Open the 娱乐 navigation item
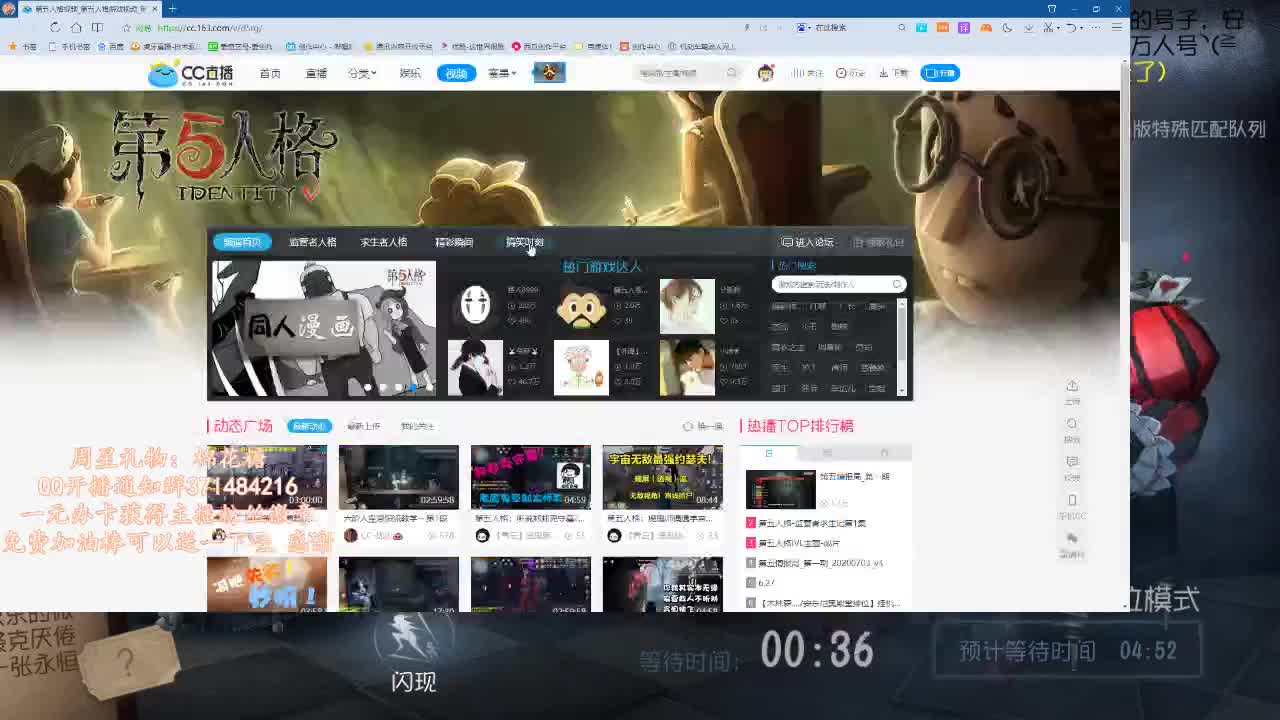 410,73
